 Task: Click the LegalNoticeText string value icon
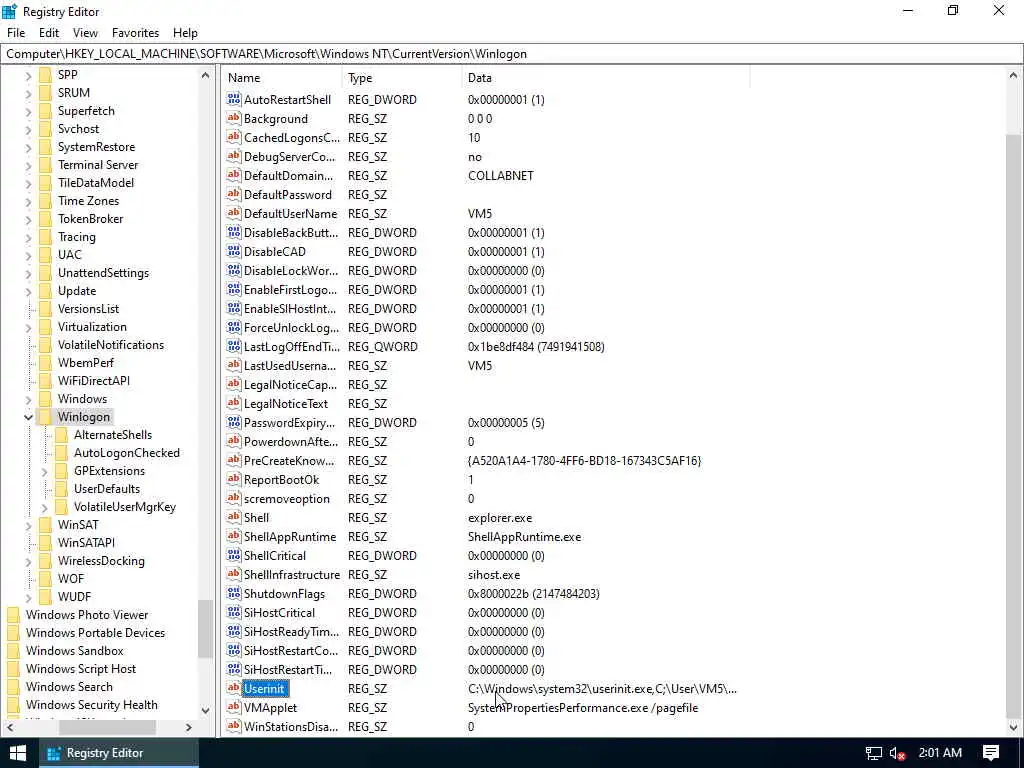234,404
